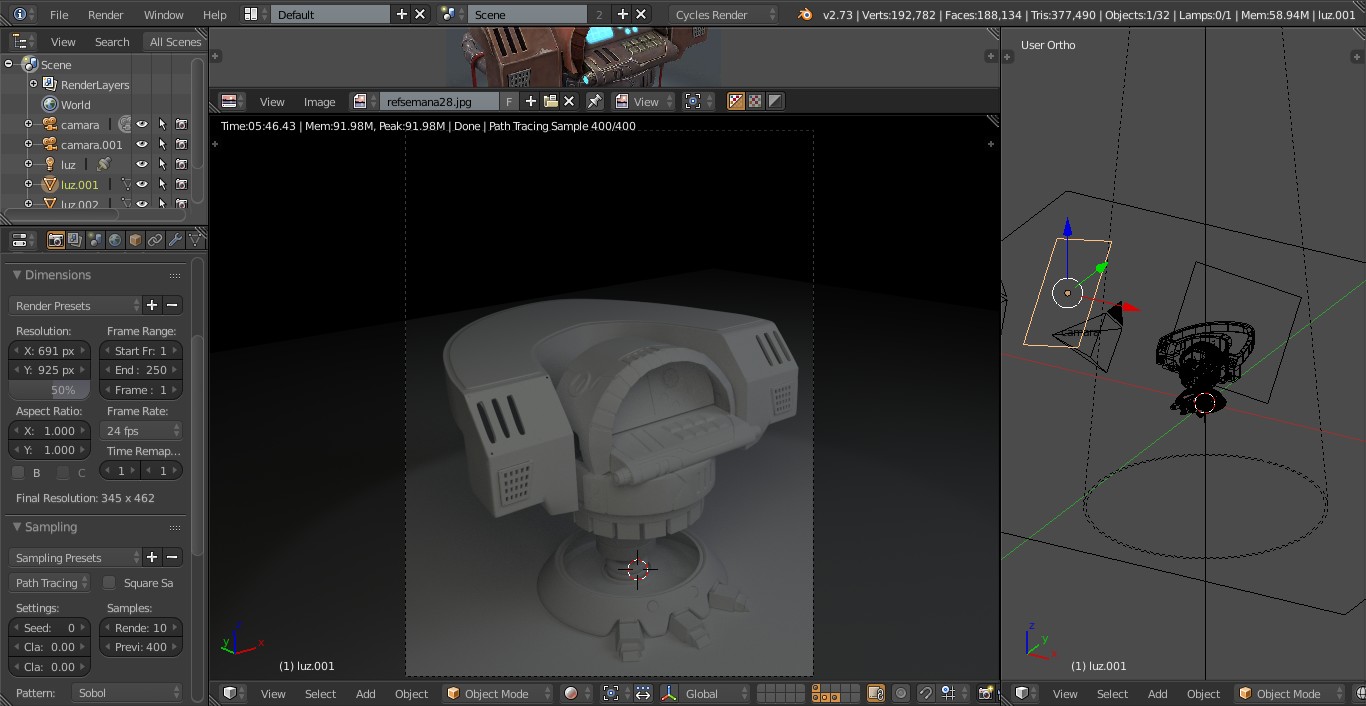The image size is (1366, 706).
Task: Show color and alpha channels display
Action: [736, 101]
